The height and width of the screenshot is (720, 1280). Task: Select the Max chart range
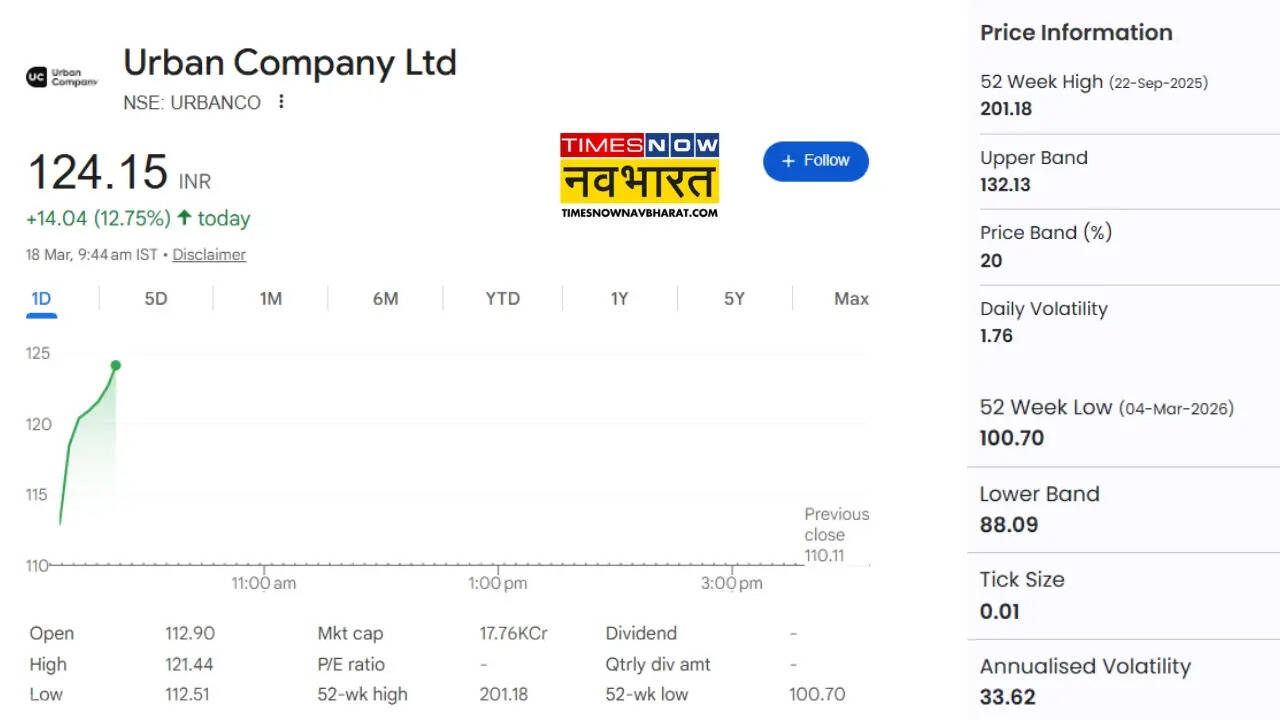[851, 299]
